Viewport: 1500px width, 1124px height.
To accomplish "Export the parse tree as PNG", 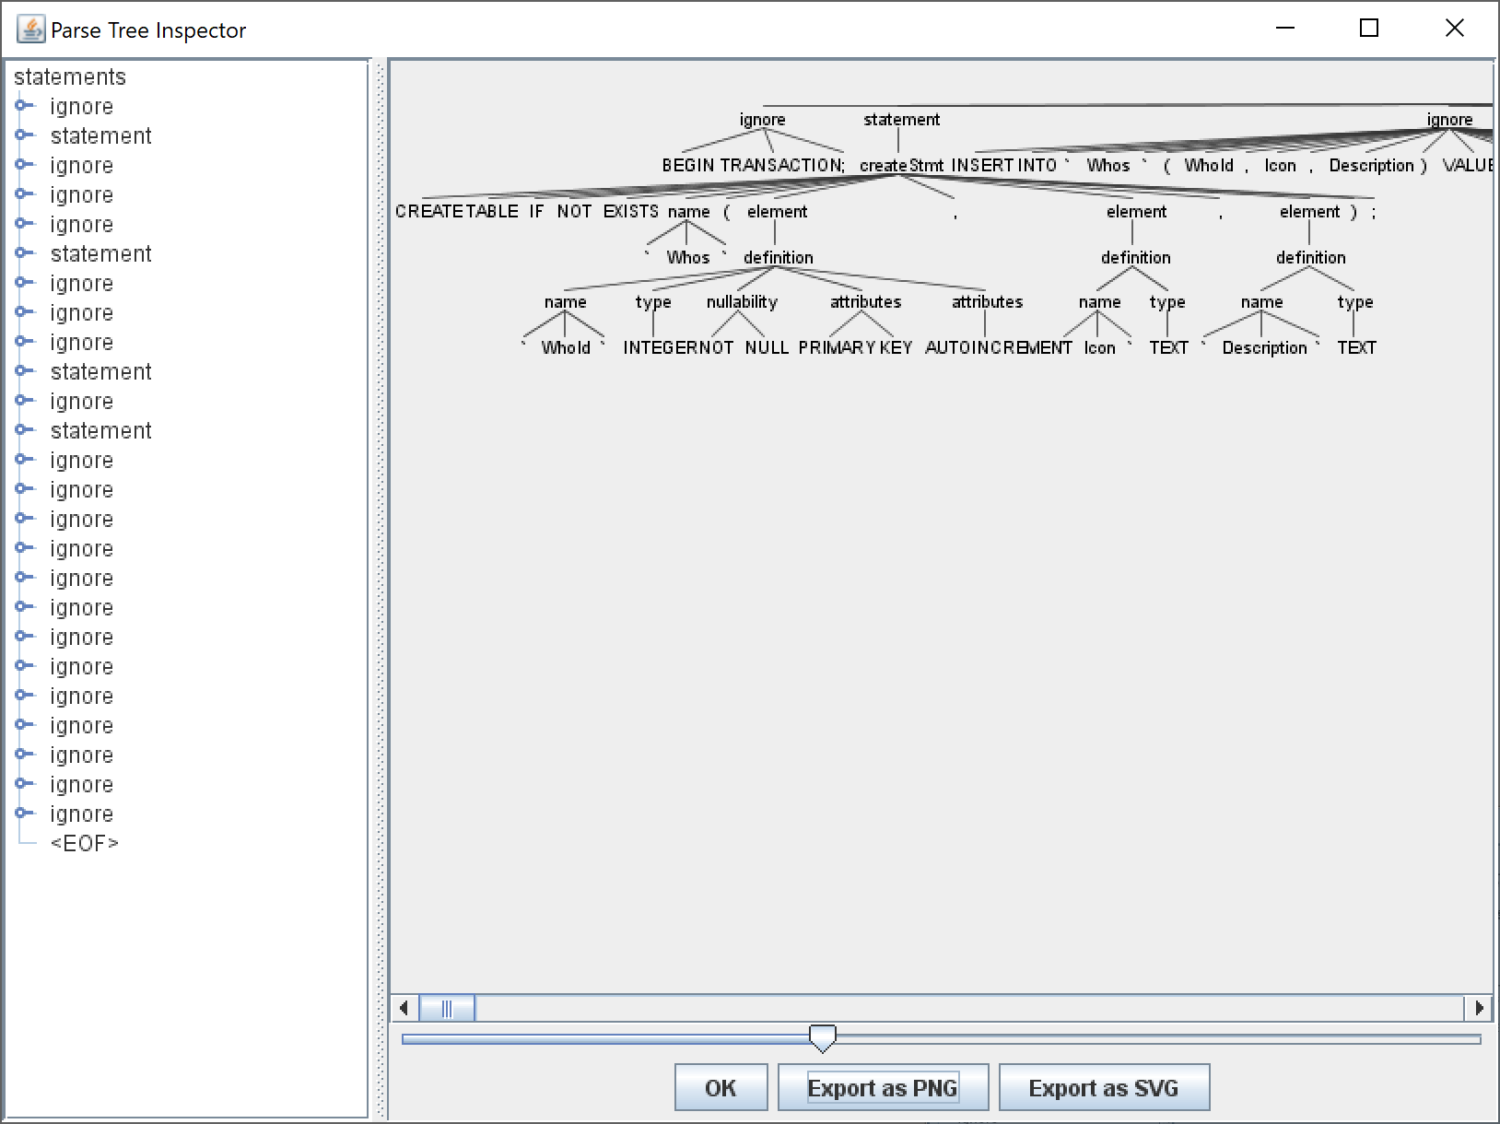I will coord(882,1087).
